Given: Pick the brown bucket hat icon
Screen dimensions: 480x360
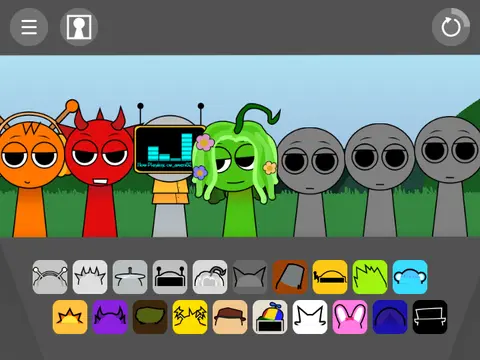Looking at the screenshot, I should click(x=290, y=277).
